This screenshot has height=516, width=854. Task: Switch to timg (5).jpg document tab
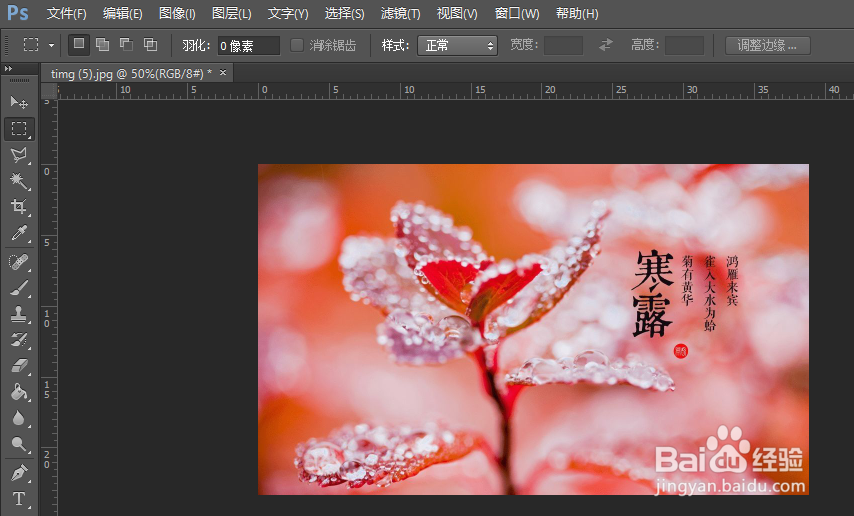(131, 74)
